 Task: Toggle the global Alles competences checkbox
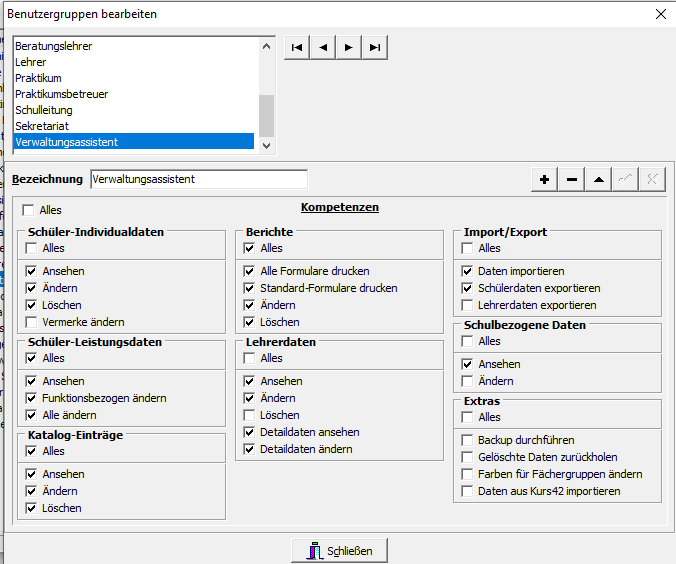click(28, 210)
